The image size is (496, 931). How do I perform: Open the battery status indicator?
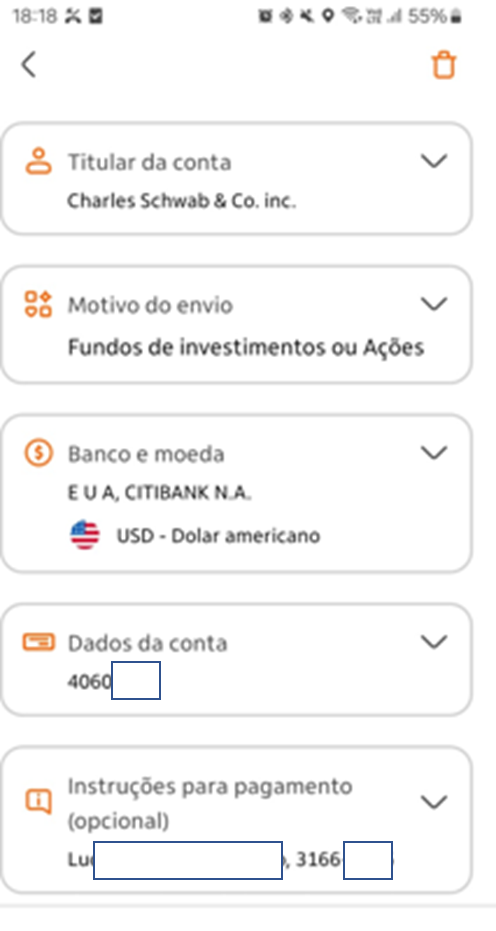click(x=434, y=17)
